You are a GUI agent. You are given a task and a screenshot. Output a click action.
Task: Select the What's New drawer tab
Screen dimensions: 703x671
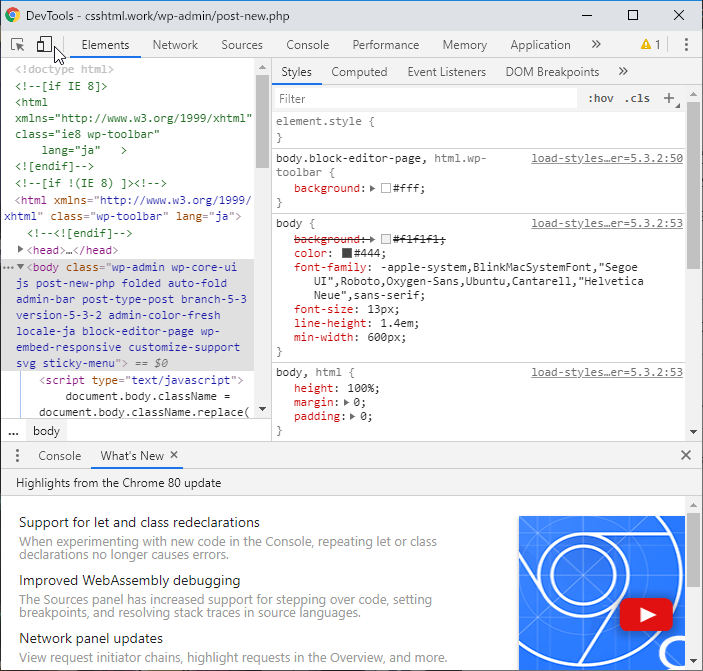point(132,456)
